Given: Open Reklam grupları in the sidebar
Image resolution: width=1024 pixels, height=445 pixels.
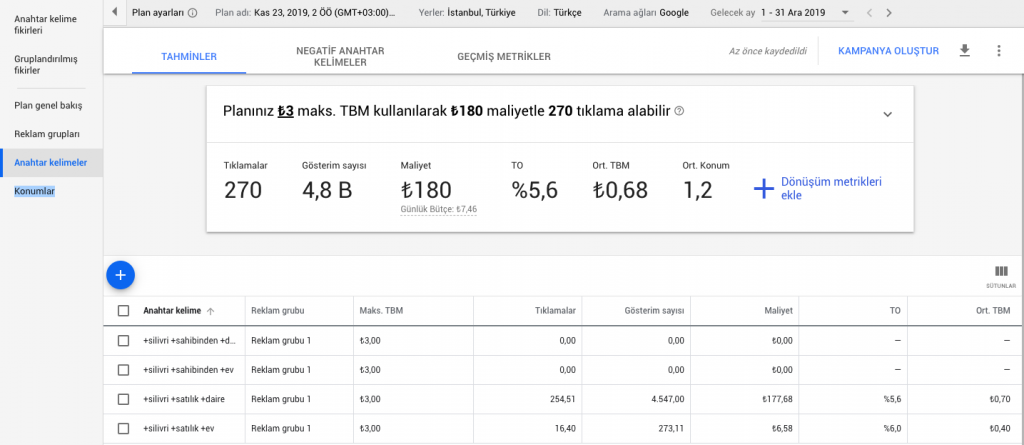Looking at the screenshot, I should tap(47, 133).
